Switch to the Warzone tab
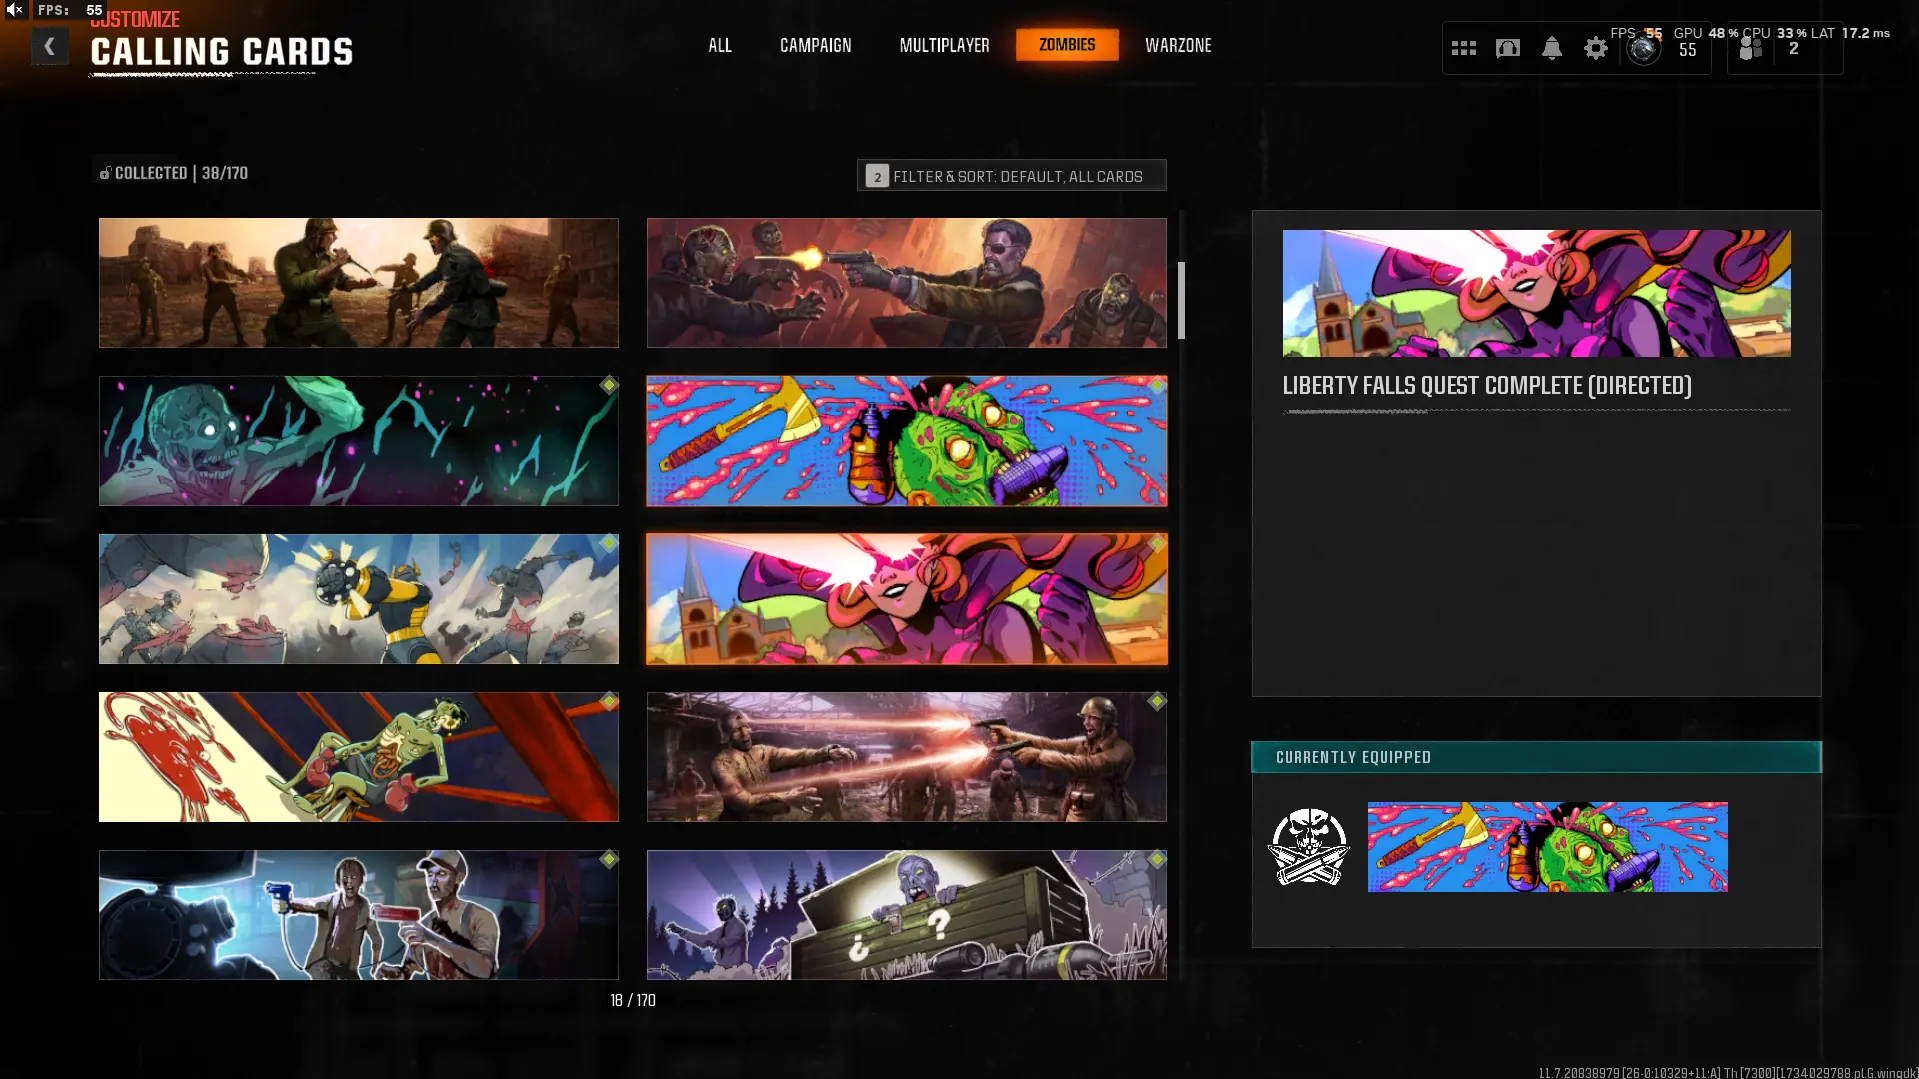Viewport: 1919px width, 1079px height. pyautogui.click(x=1177, y=45)
